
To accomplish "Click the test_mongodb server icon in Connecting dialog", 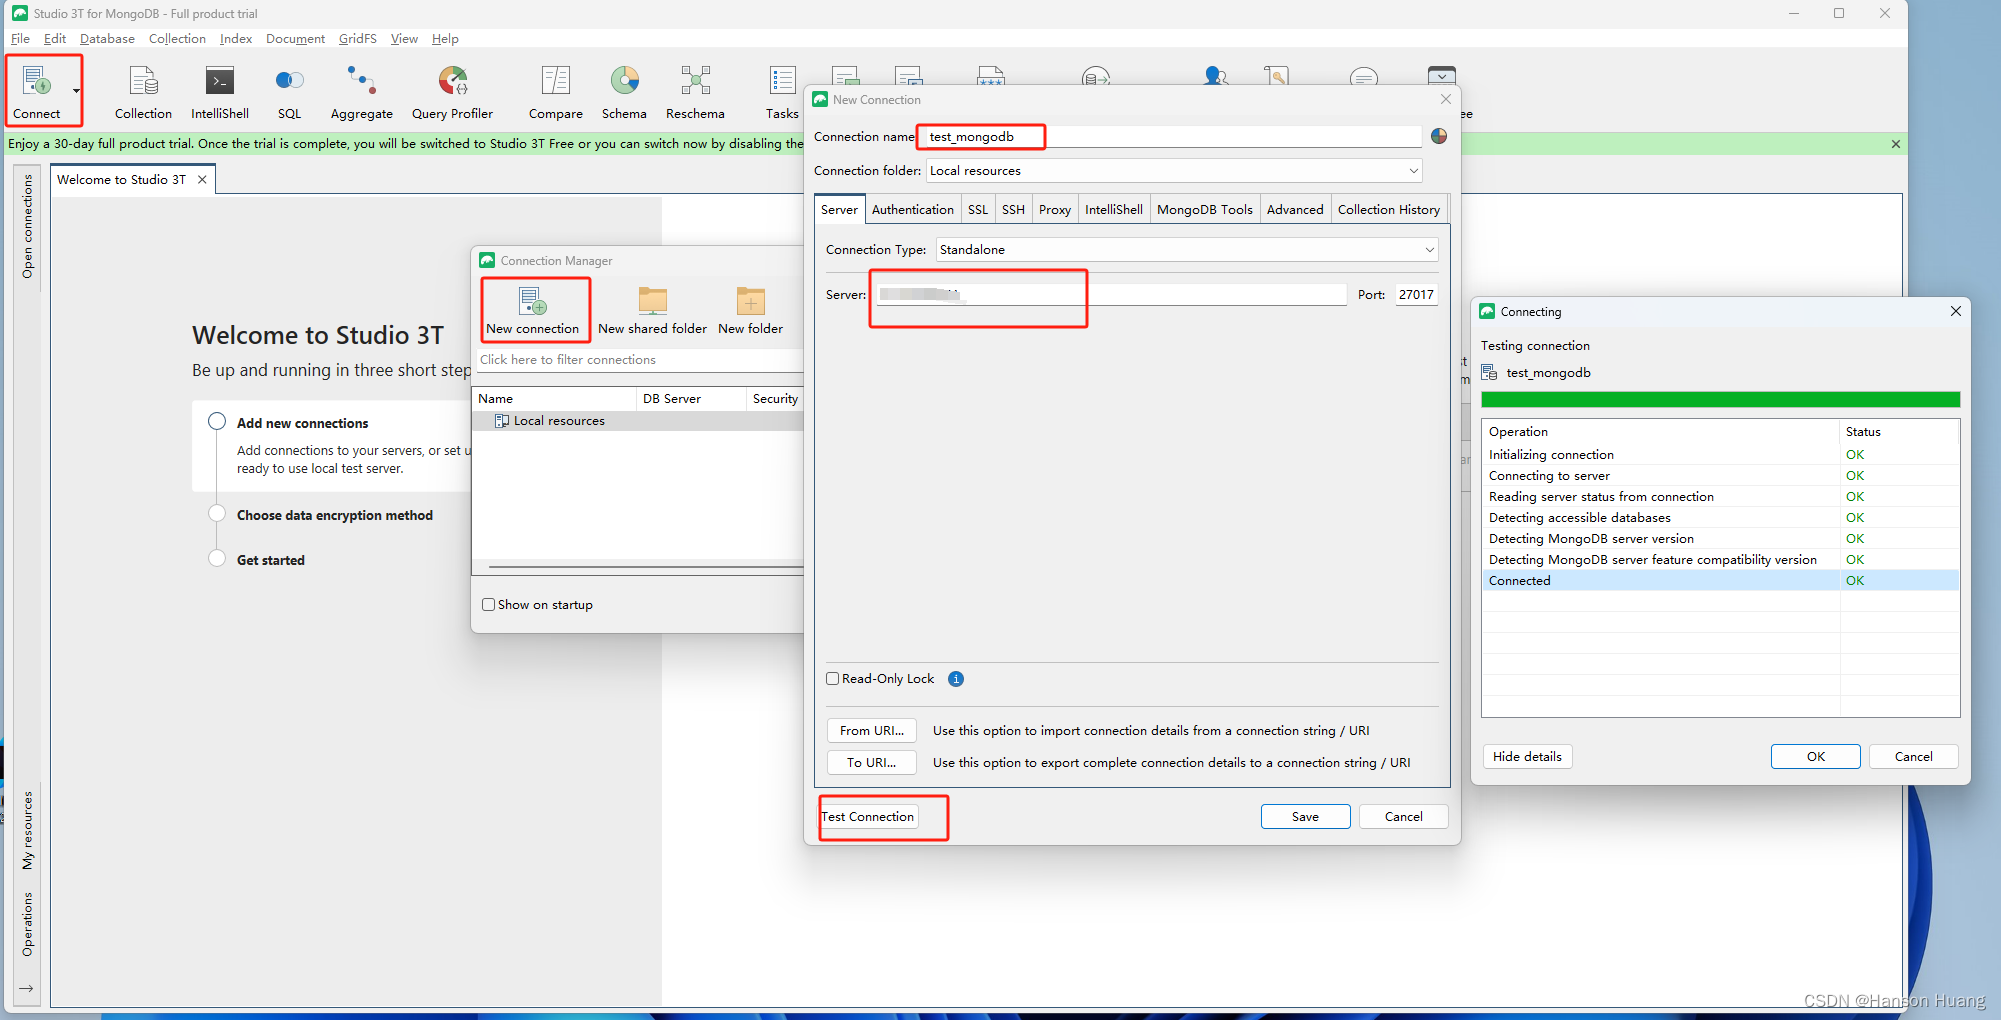I will tap(1489, 373).
